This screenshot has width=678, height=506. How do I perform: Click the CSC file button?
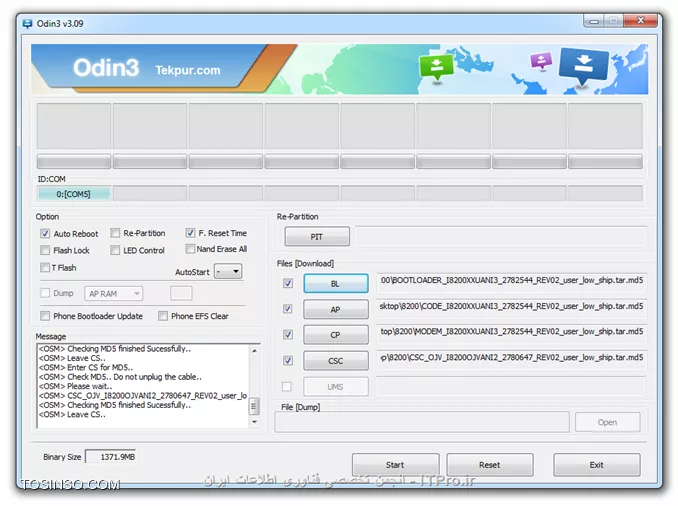click(x=336, y=361)
